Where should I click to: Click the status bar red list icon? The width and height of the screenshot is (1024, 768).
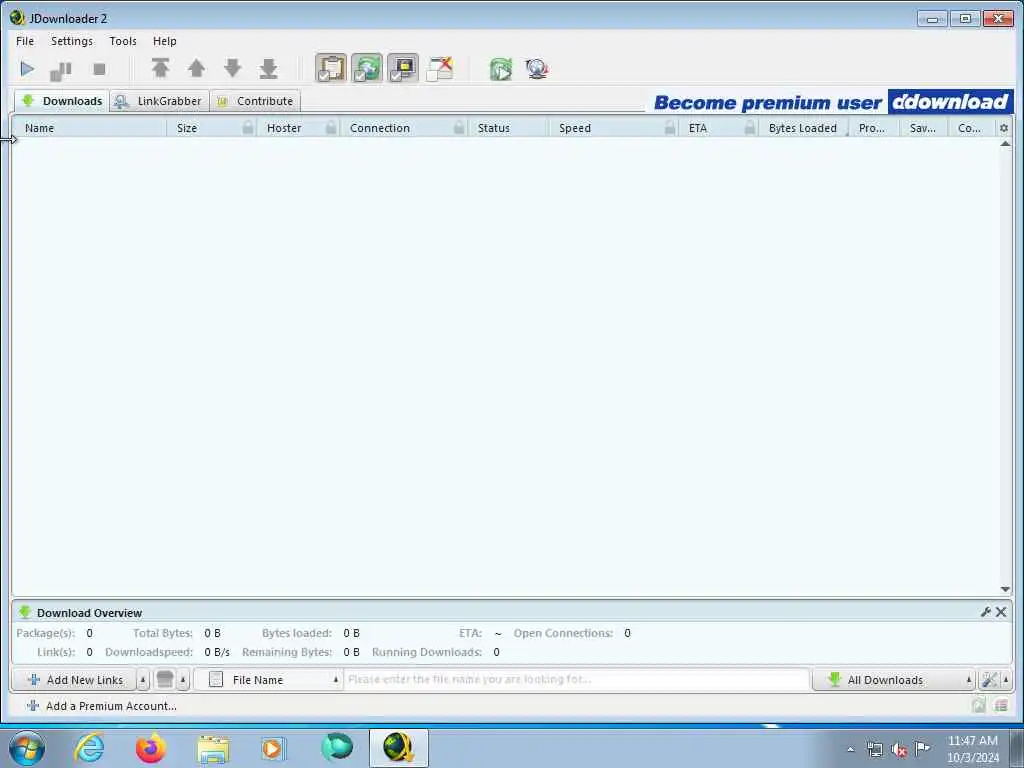coord(1000,705)
